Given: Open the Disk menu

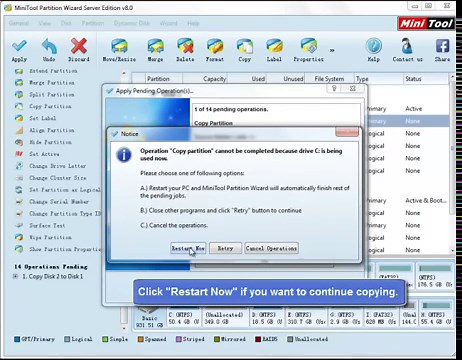Looking at the screenshot, I should 66,23.
